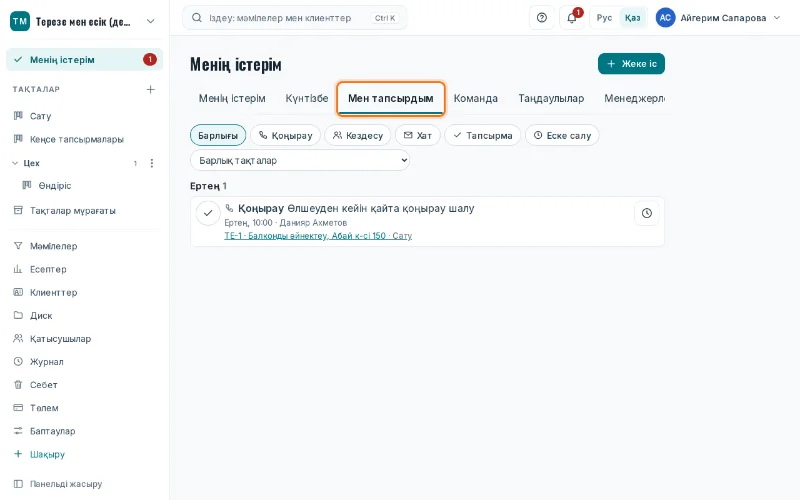Open notifications bell icon

[572, 18]
